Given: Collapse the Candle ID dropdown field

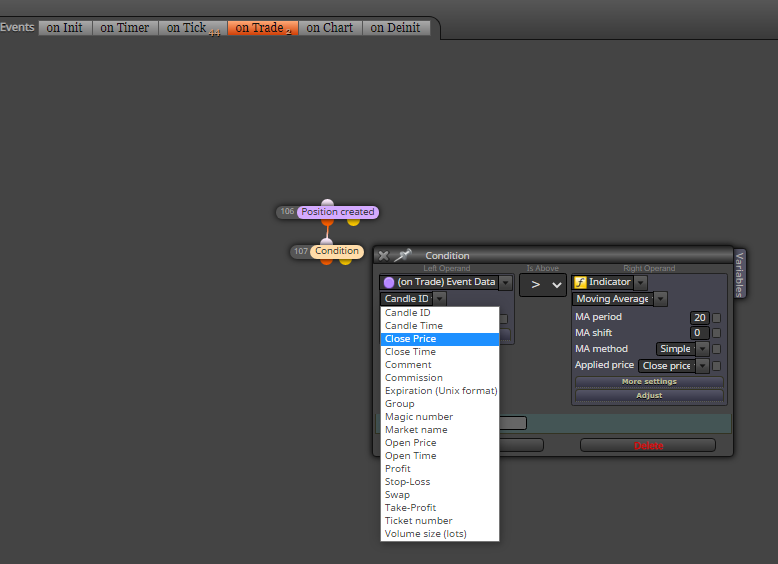Looking at the screenshot, I should 413,299.
